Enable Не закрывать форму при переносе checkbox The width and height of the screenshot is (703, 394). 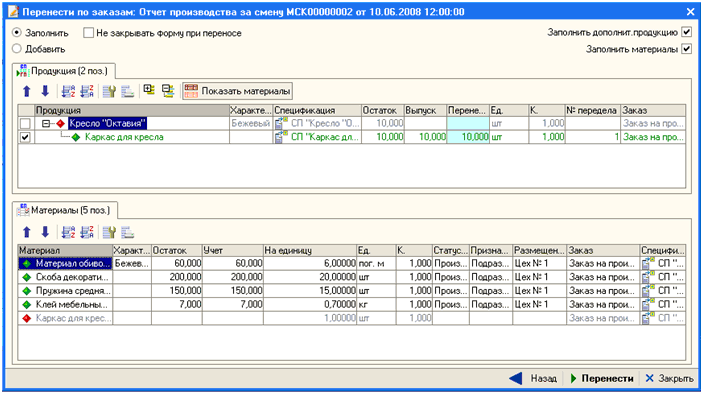(89, 33)
